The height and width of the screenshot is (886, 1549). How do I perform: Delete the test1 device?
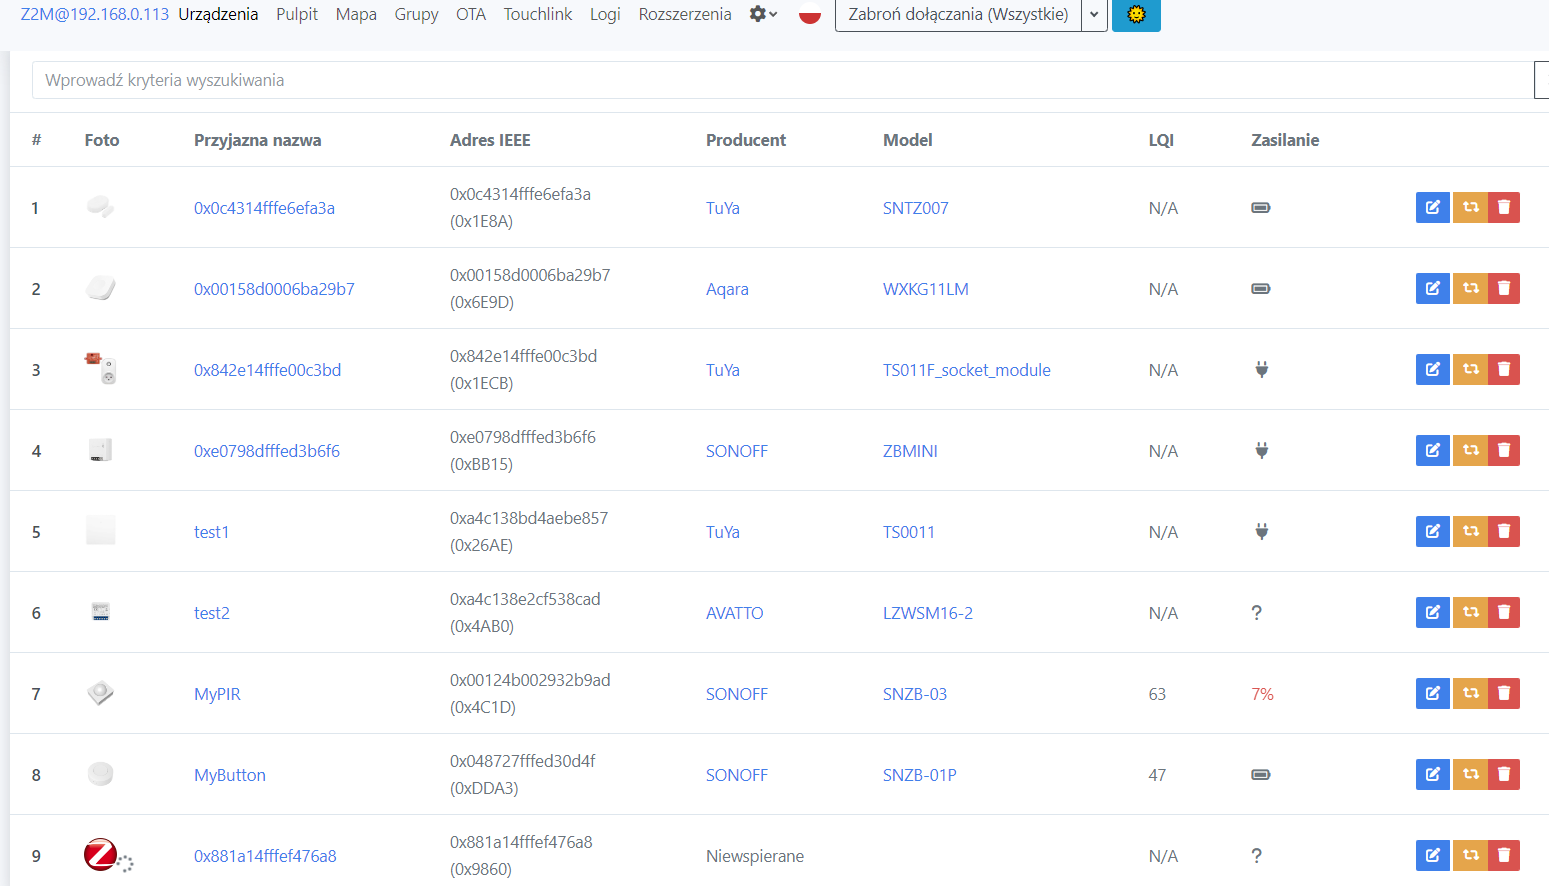(x=1504, y=531)
